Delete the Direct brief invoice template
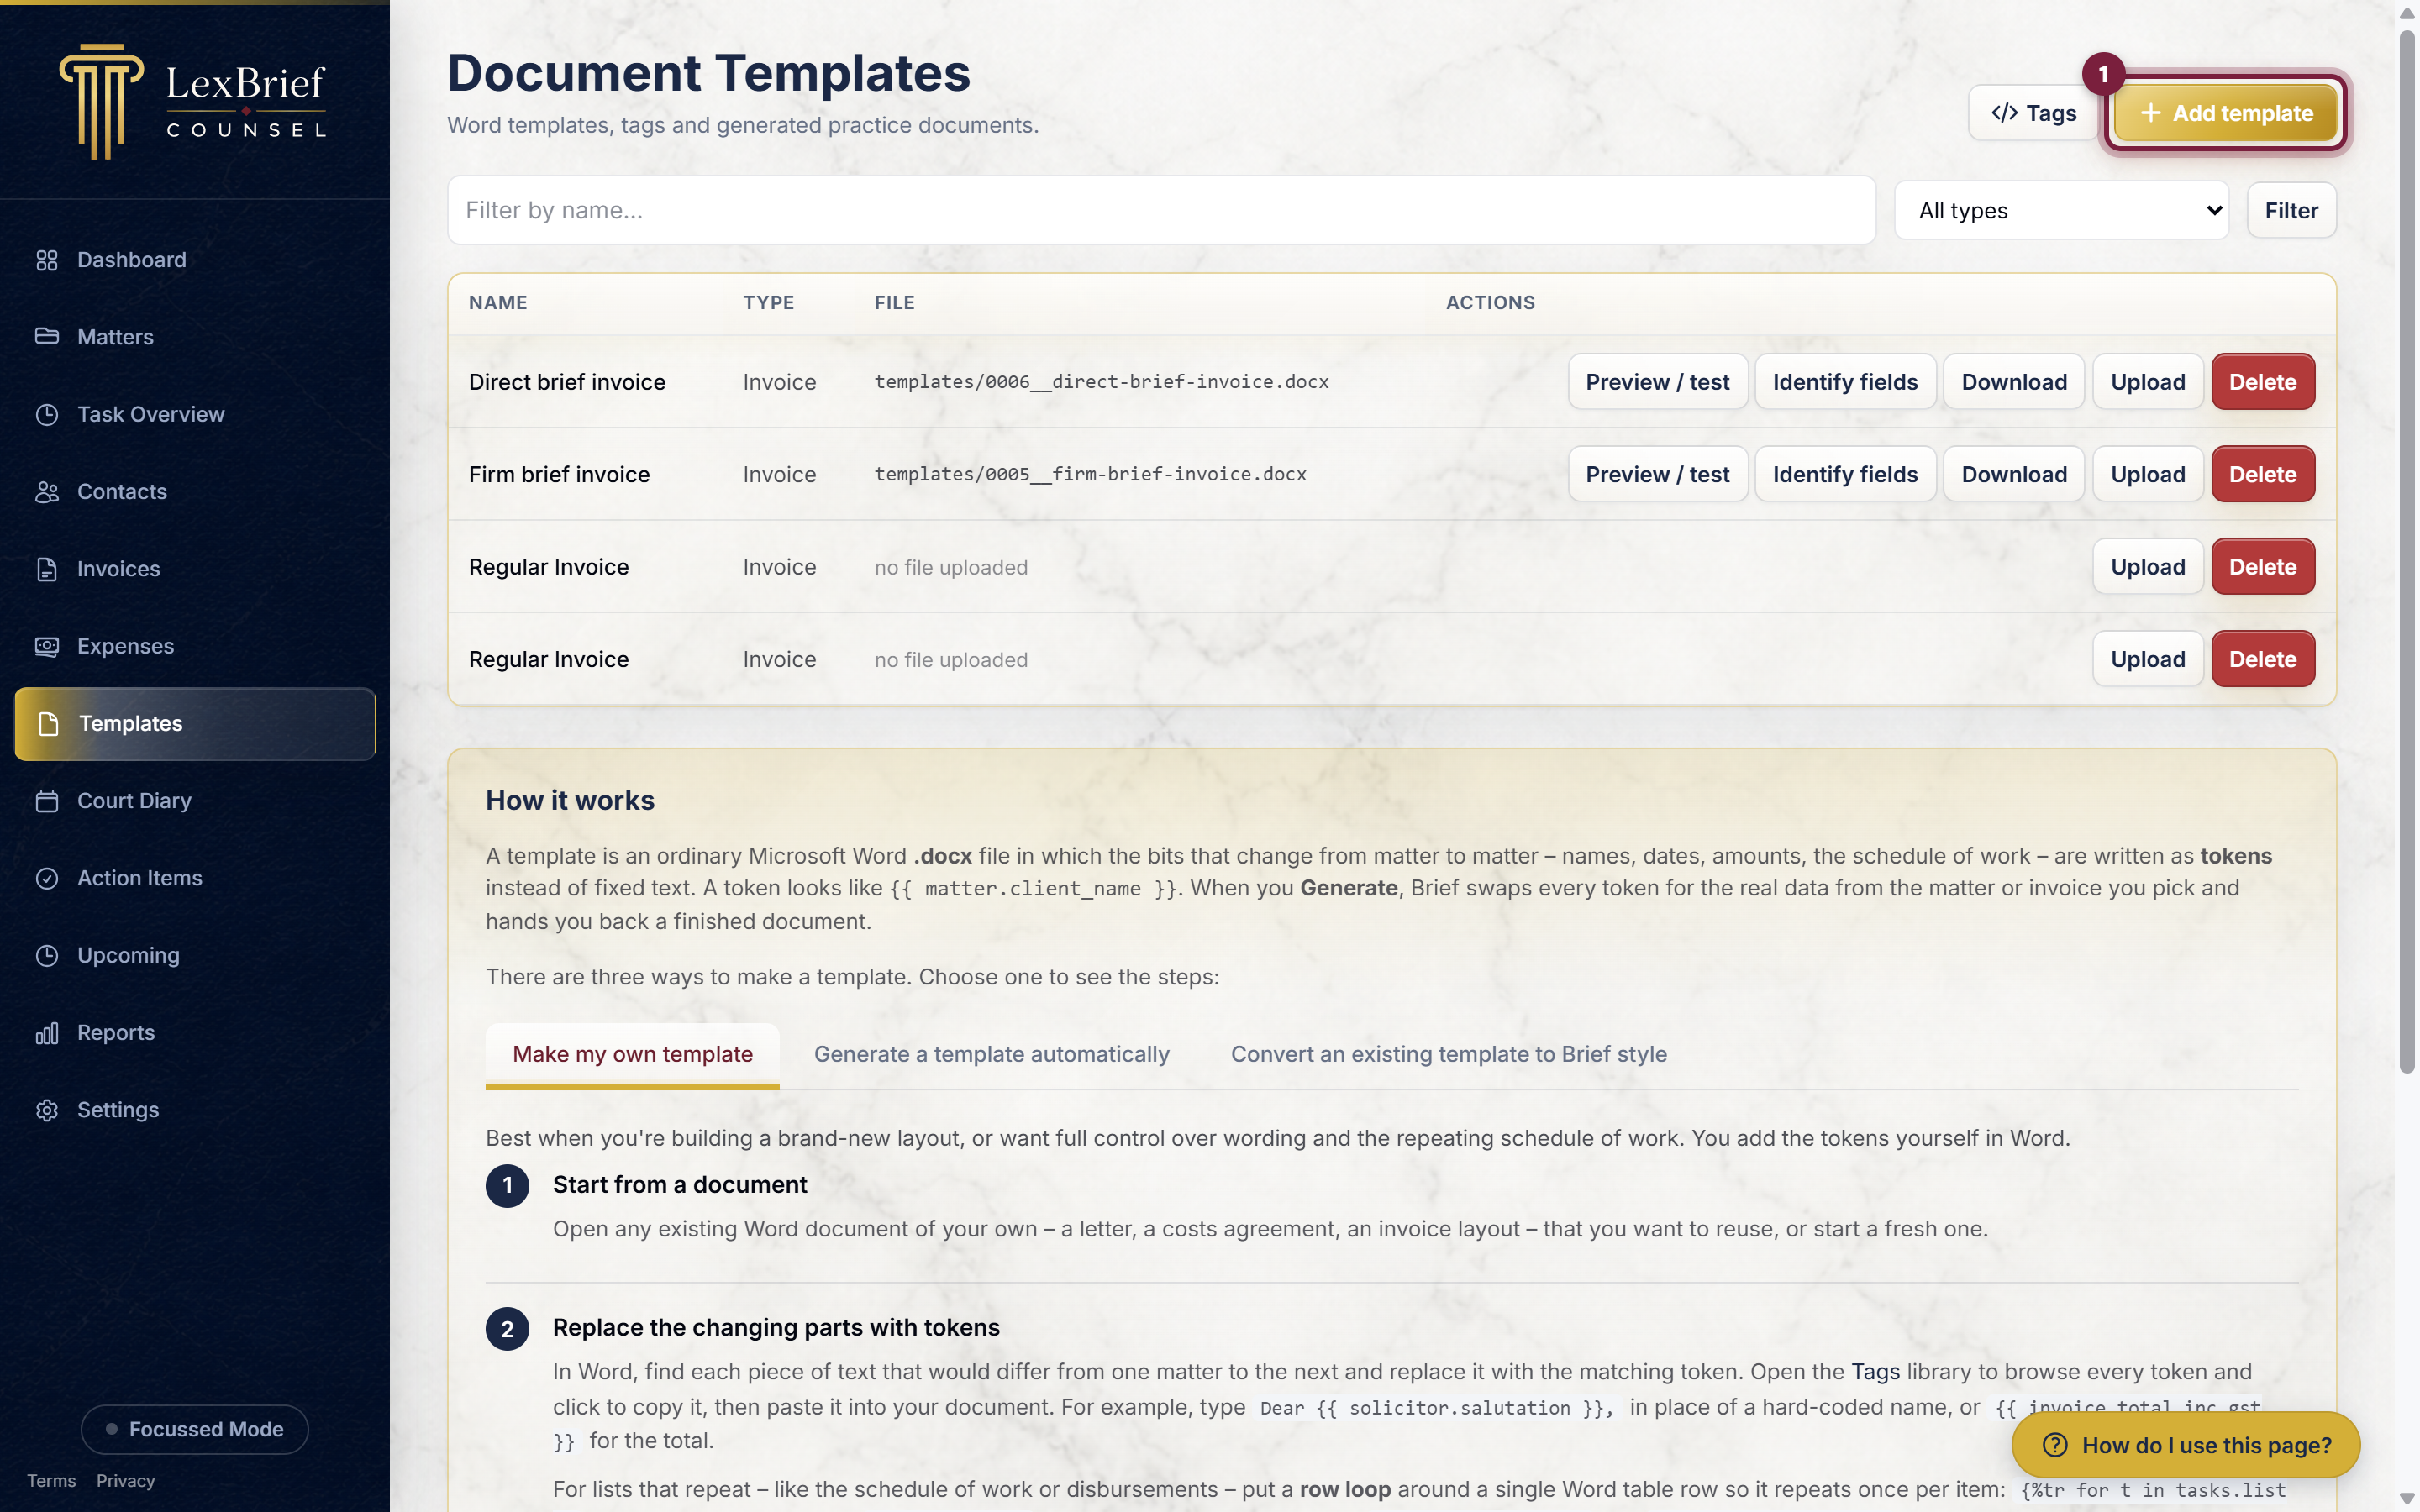The image size is (2420, 1512). [2263, 382]
